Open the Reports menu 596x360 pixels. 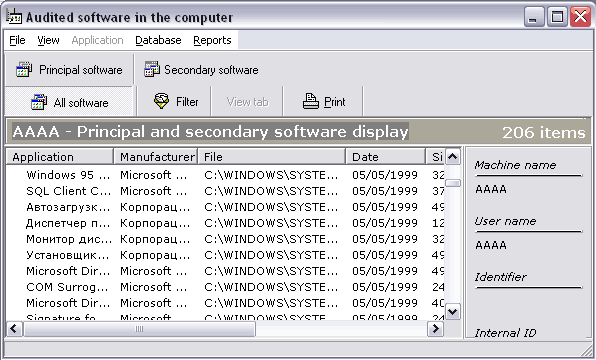tap(212, 40)
